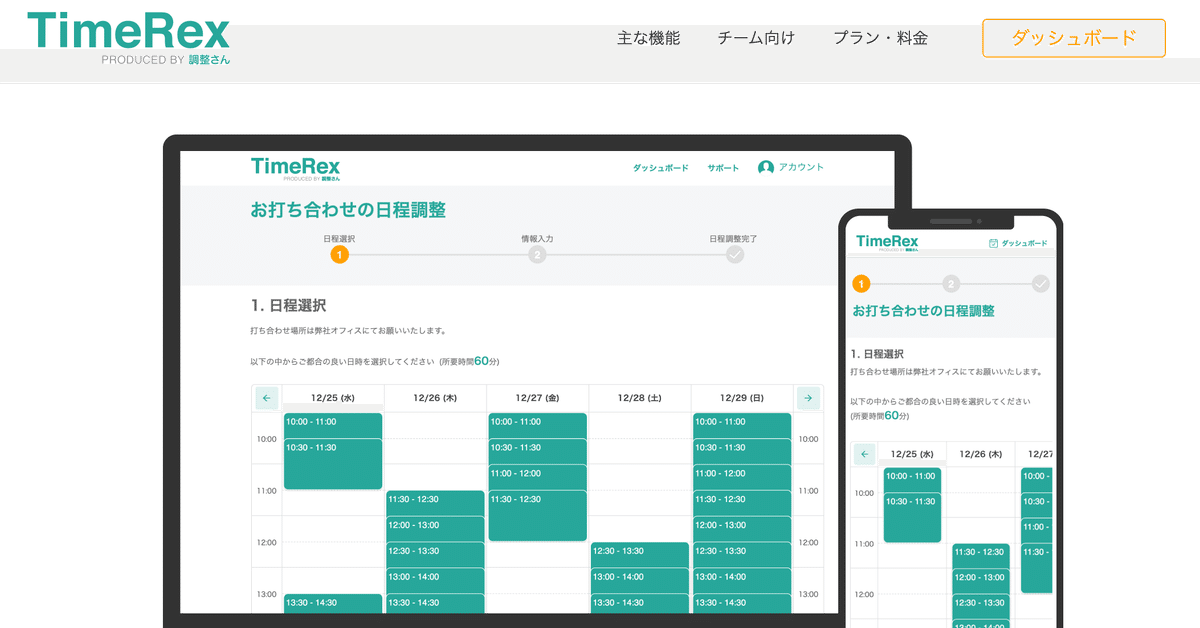Image resolution: width=1200 pixels, height=628 pixels.
Task: Open the チーム向け navigation item
Action: [x=756, y=38]
